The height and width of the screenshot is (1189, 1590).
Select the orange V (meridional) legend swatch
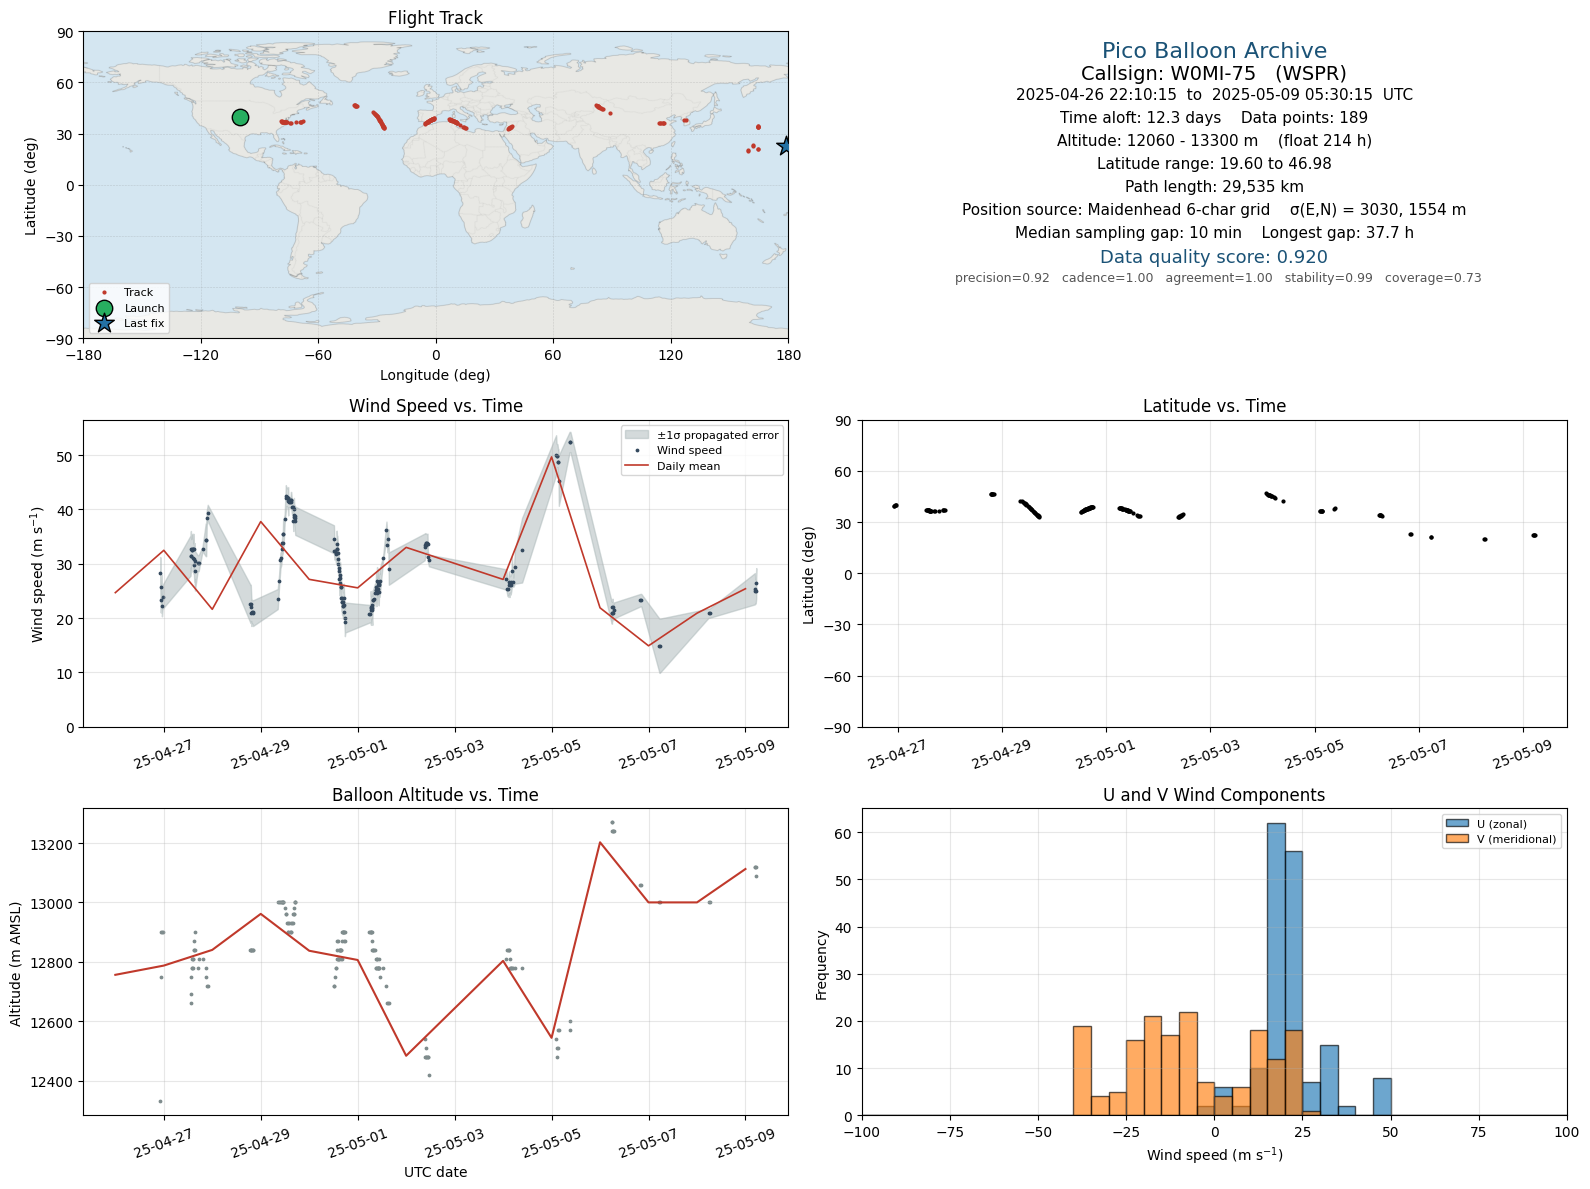pos(1456,839)
